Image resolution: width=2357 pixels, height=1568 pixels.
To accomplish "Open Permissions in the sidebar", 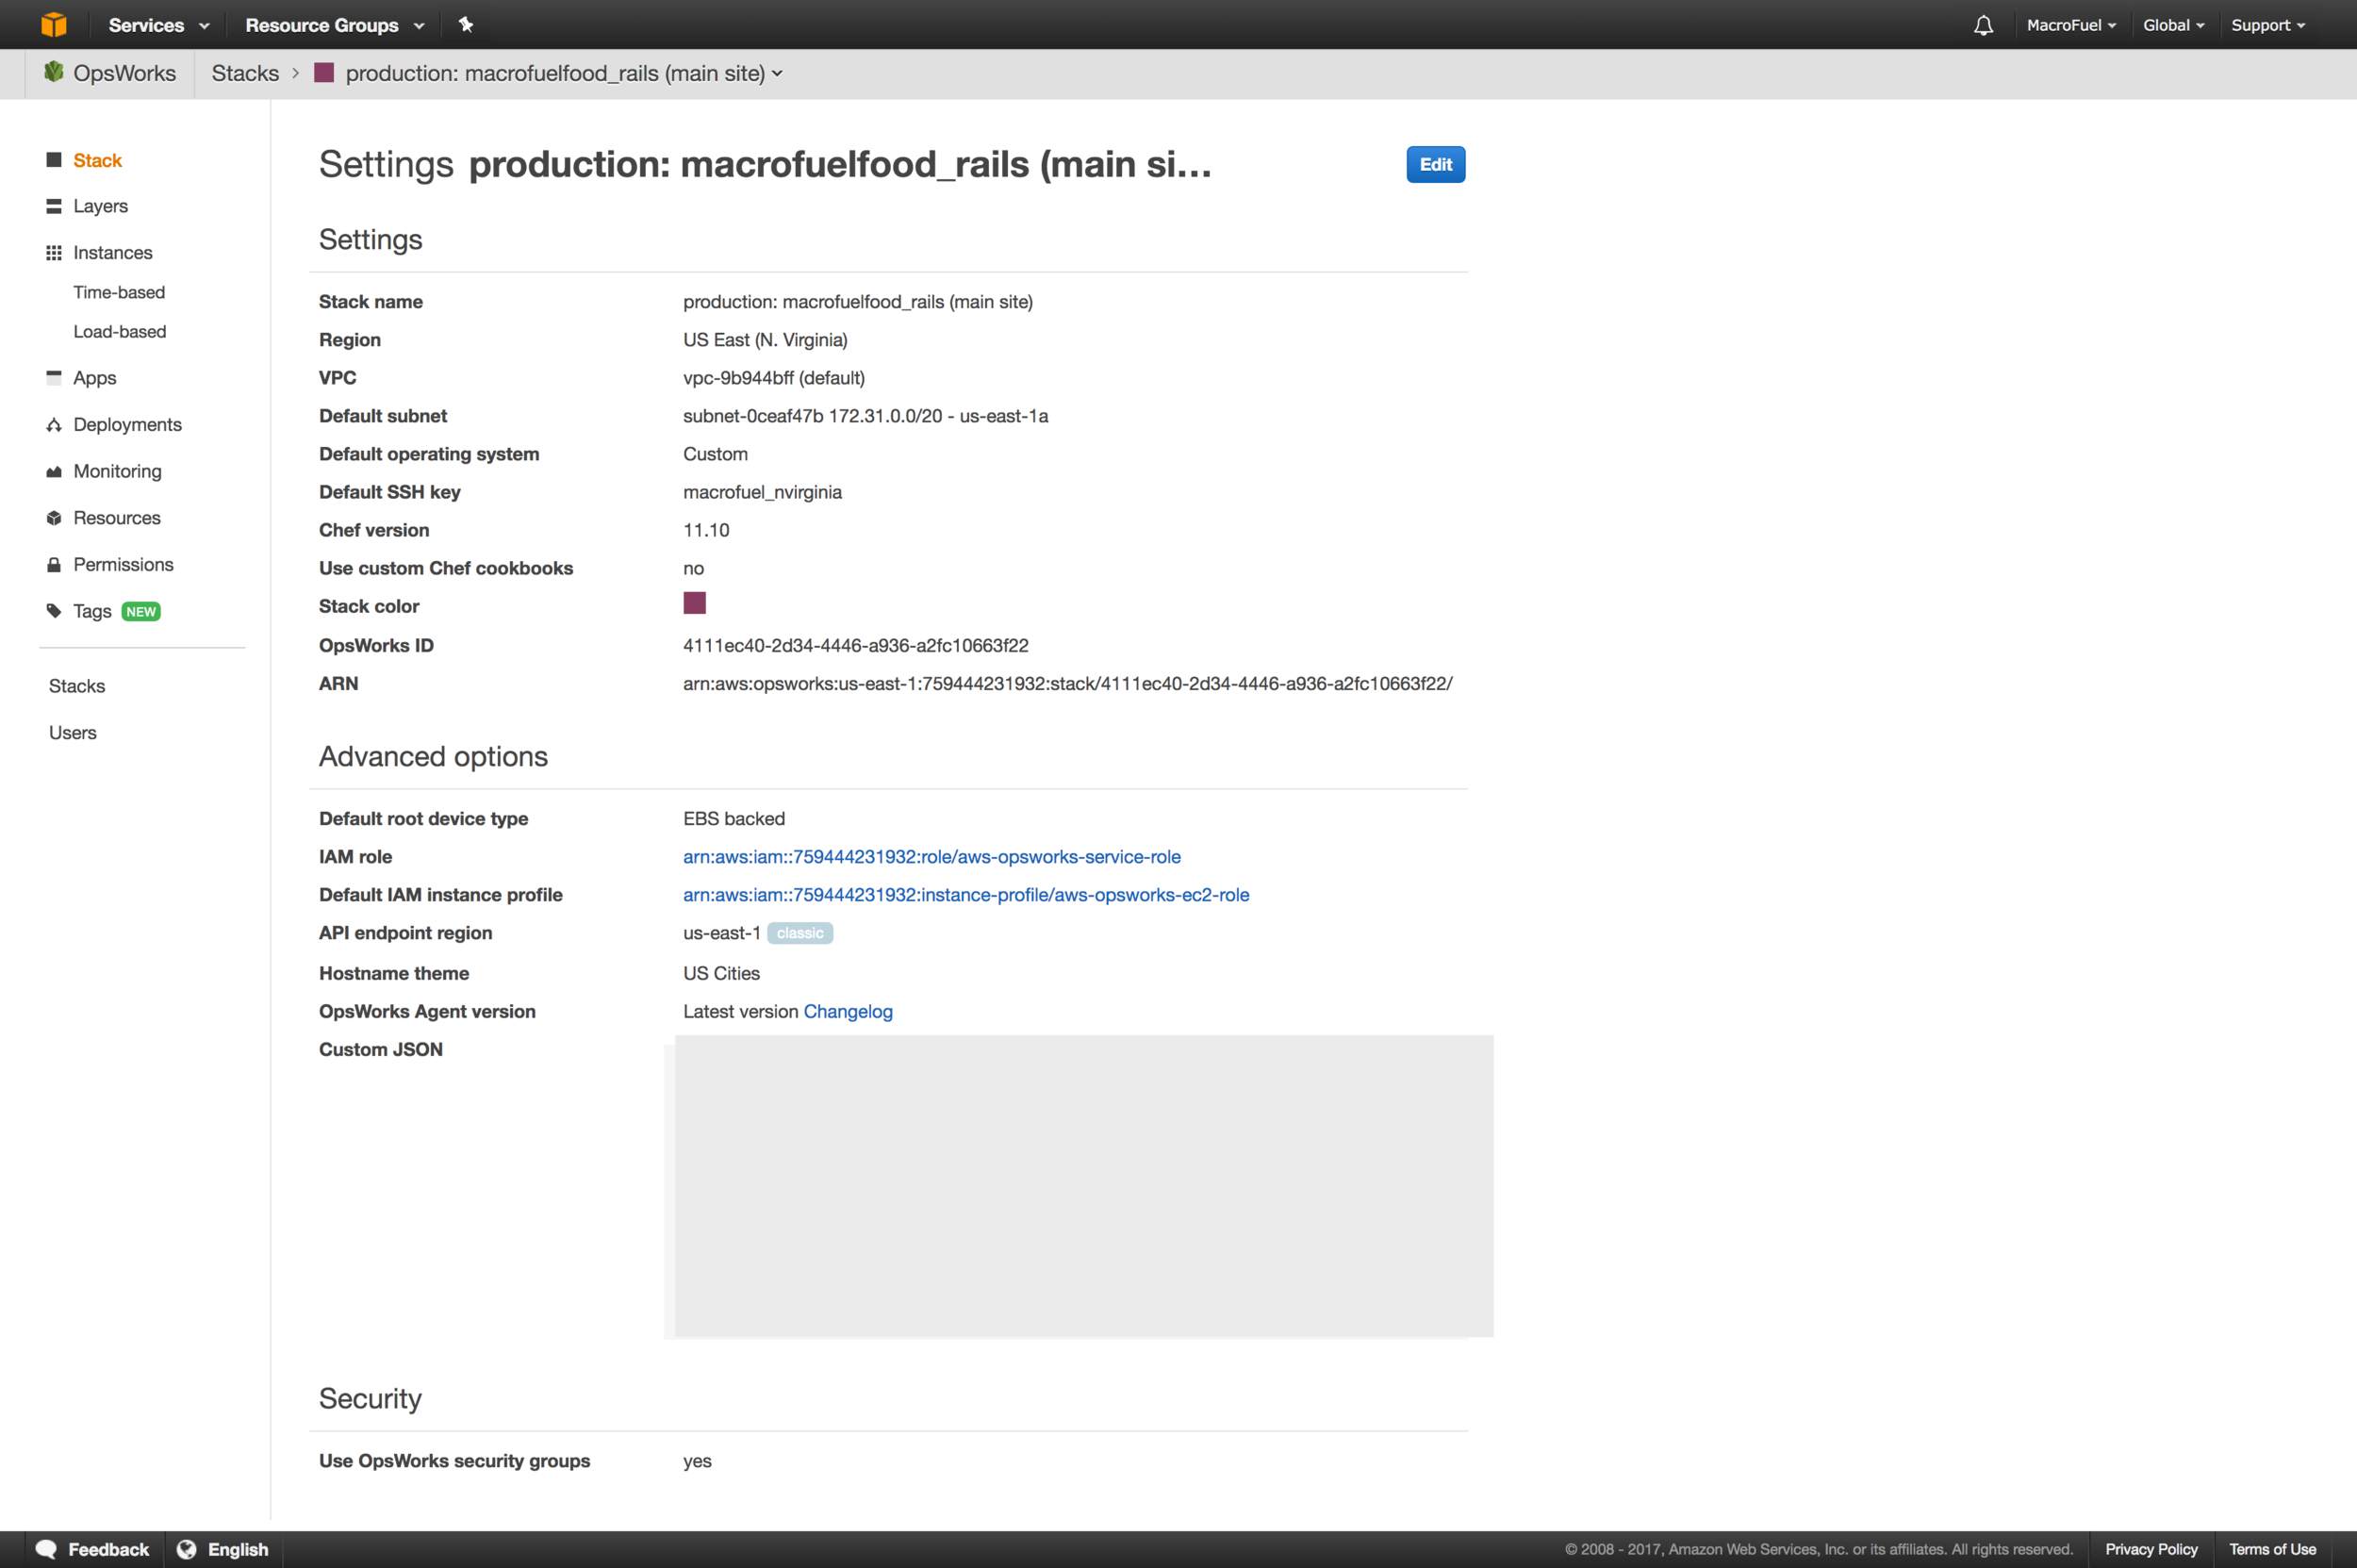I will (x=123, y=564).
